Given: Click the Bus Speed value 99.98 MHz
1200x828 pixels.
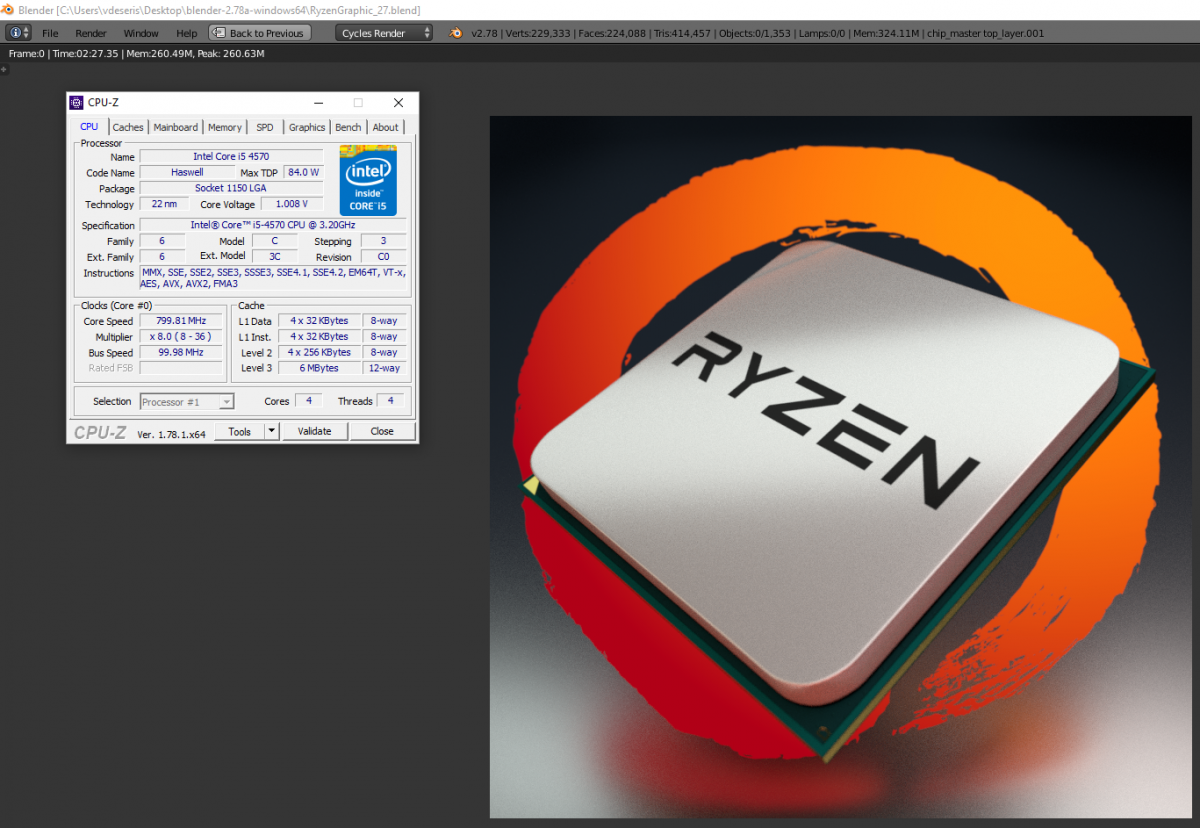Looking at the screenshot, I should click(x=180, y=352).
